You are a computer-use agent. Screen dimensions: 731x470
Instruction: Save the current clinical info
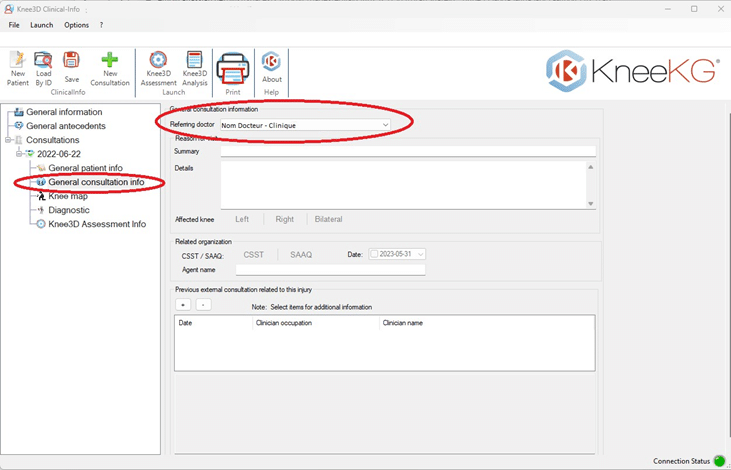click(x=71, y=66)
